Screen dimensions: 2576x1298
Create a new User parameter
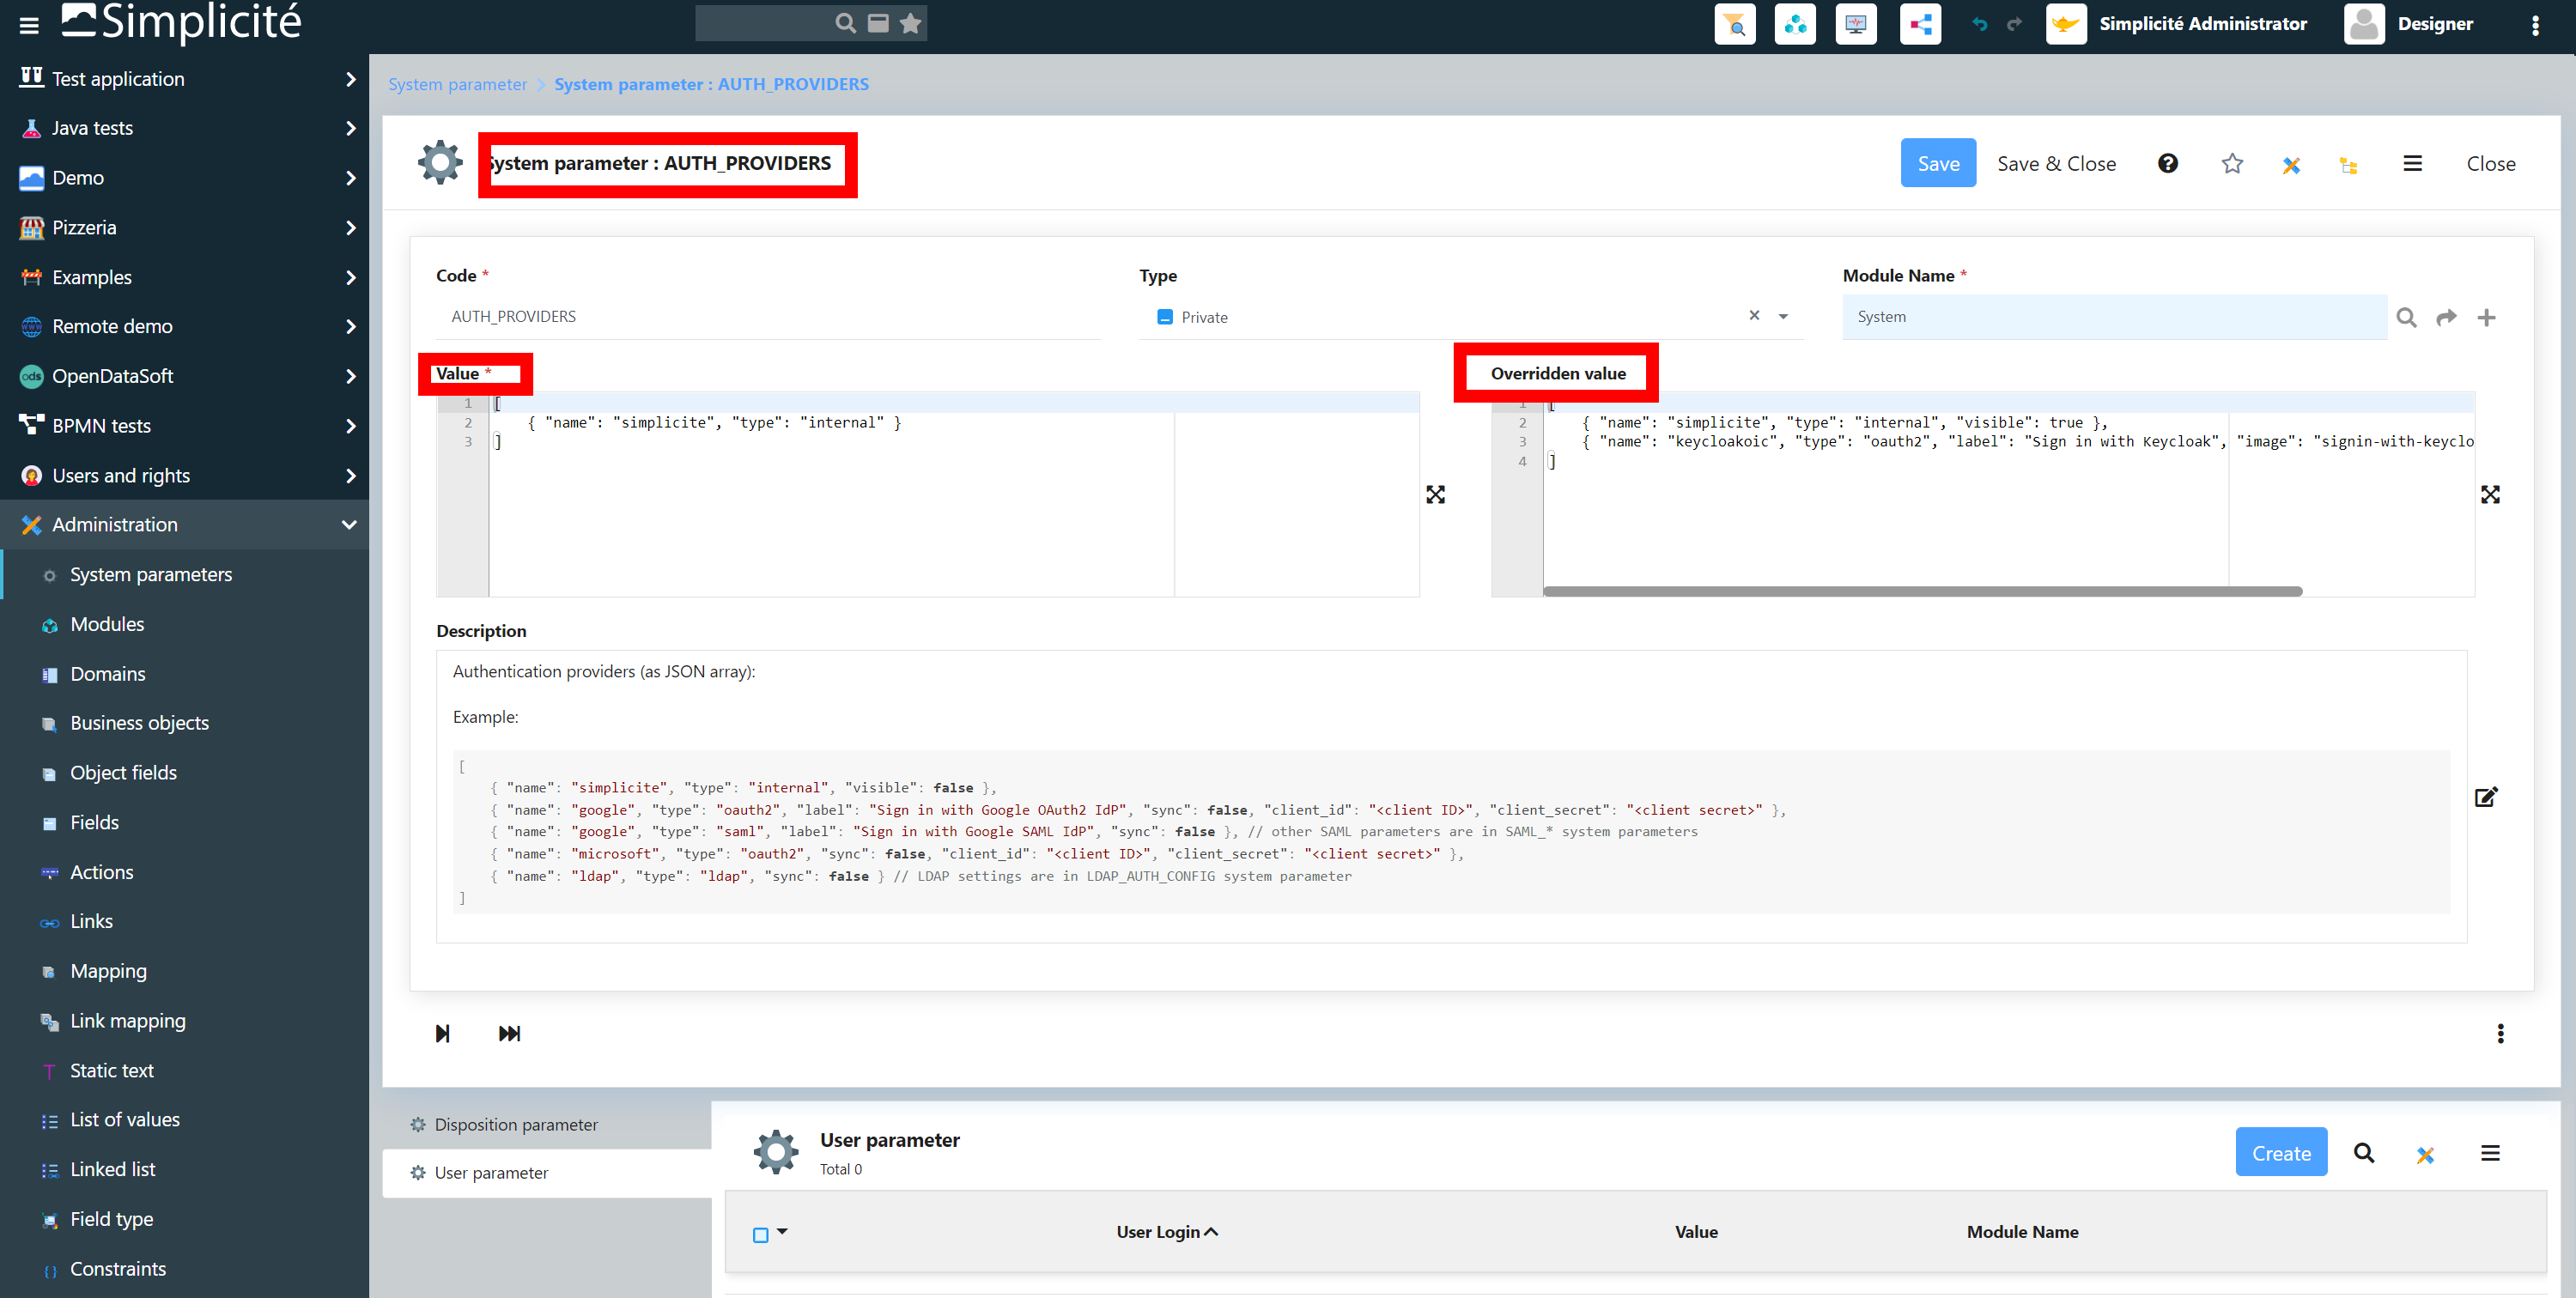(2280, 1153)
